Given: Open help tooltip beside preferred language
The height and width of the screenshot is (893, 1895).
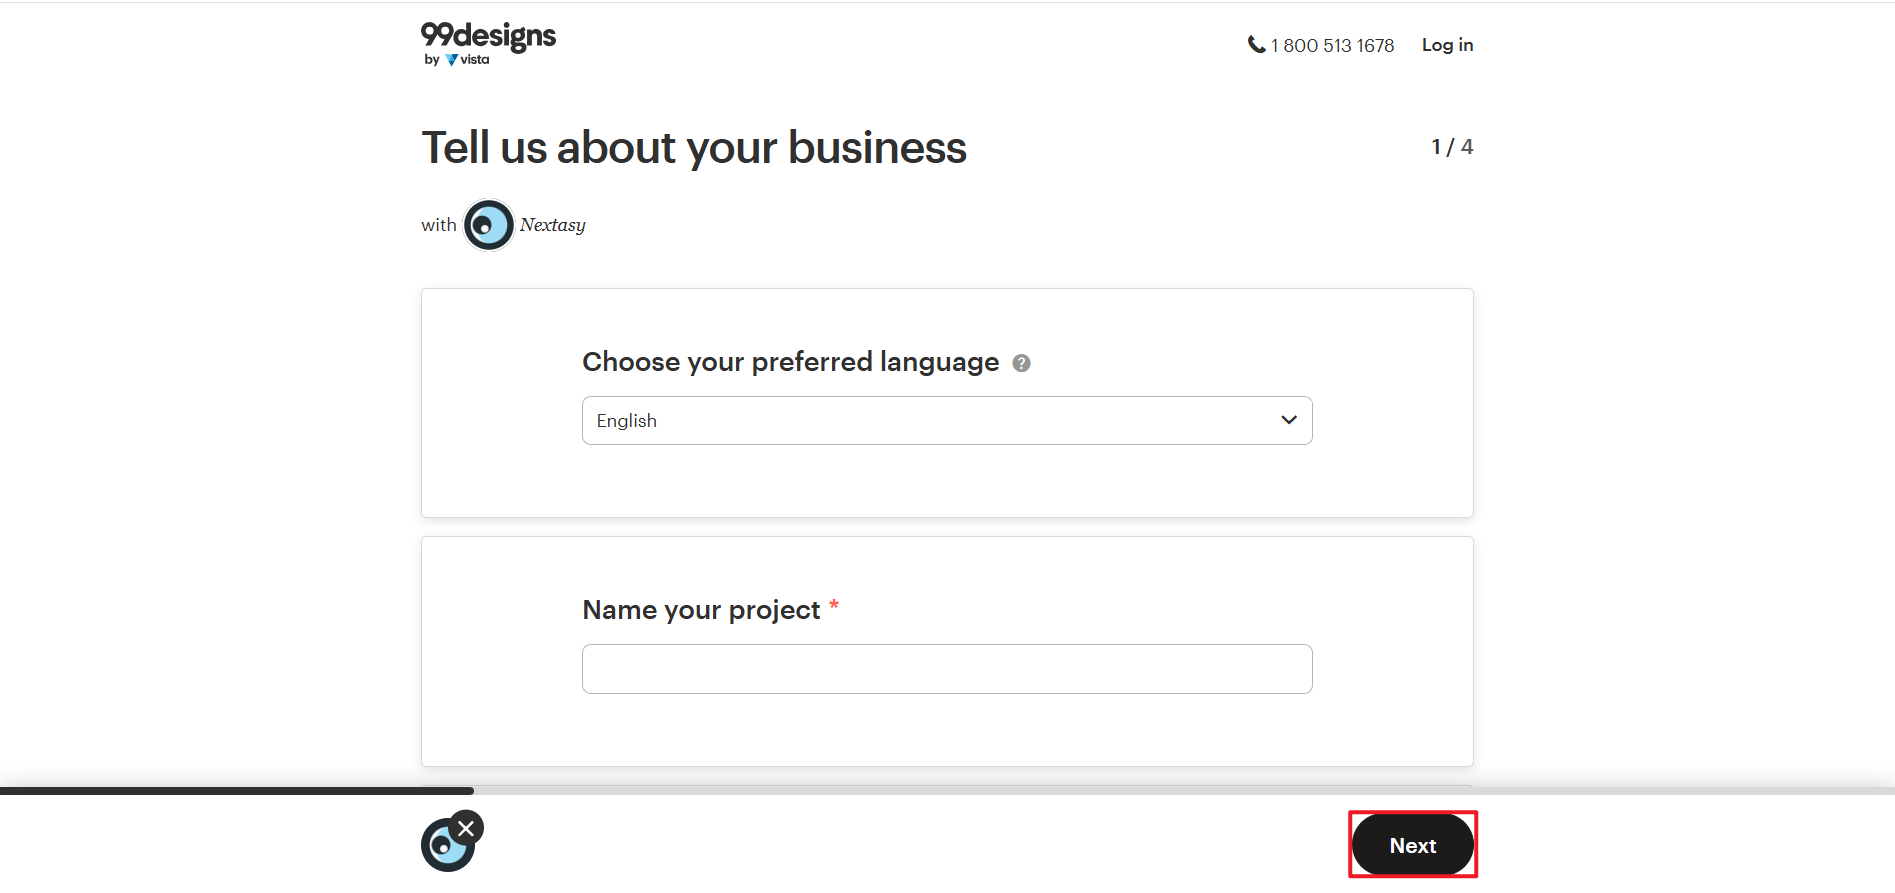Looking at the screenshot, I should pyautogui.click(x=1021, y=363).
